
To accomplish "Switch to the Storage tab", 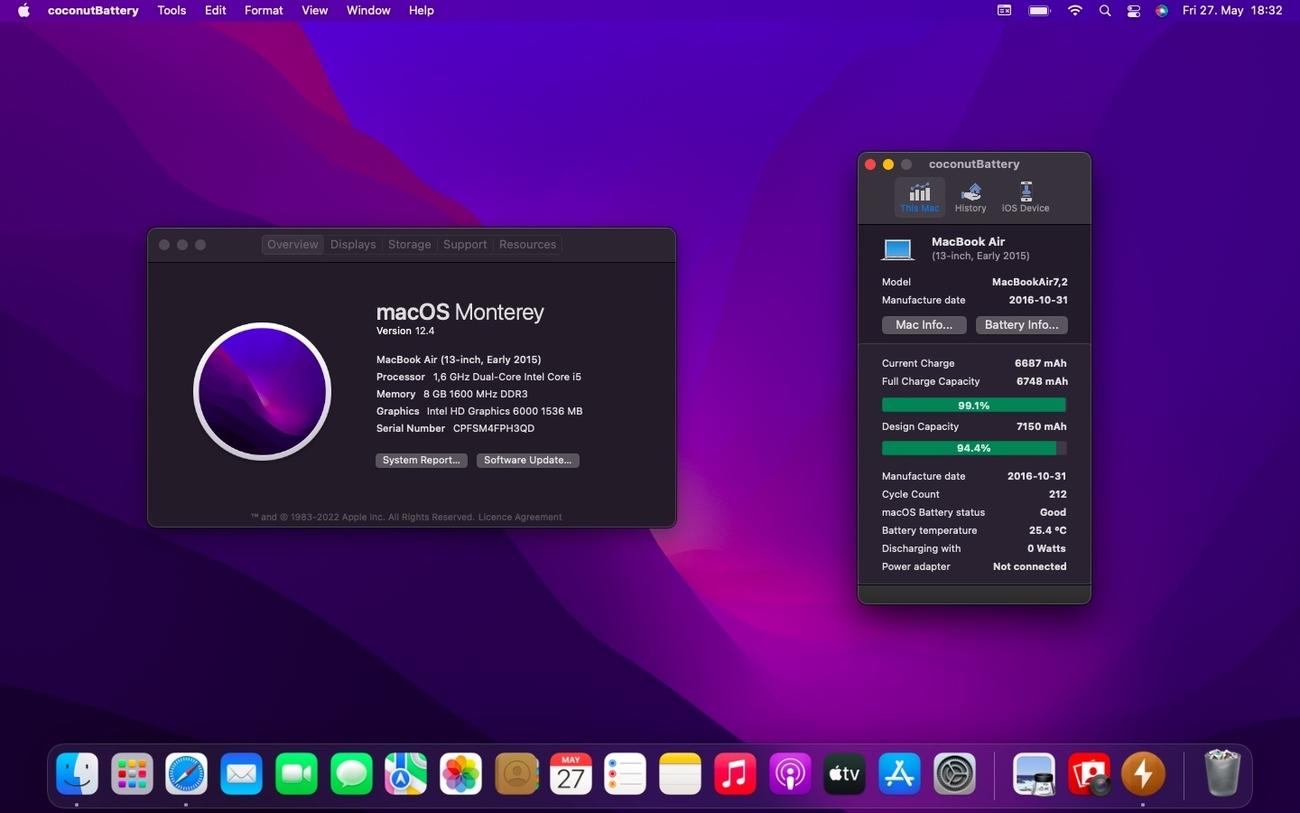I will (409, 244).
